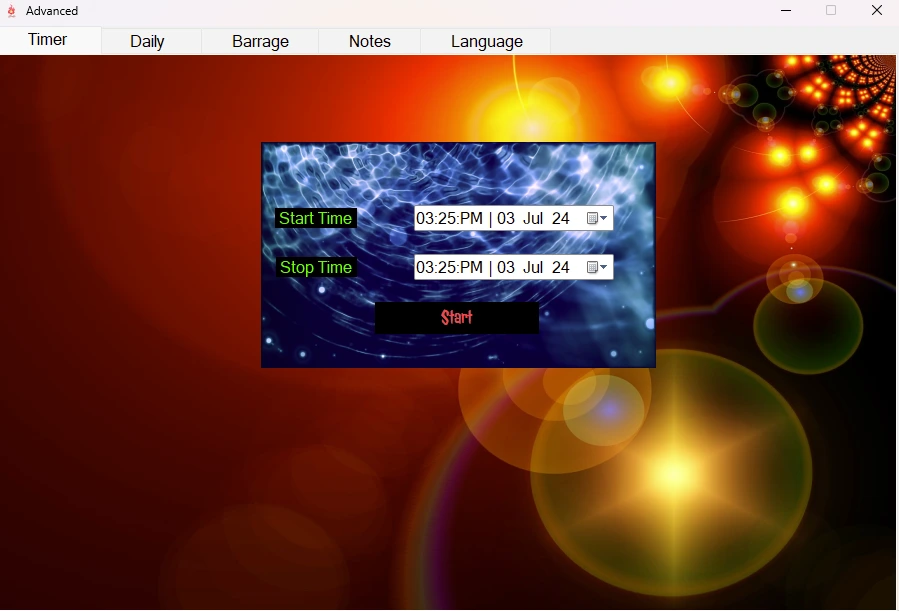
Task: Open the Timer tab
Action: pyautogui.click(x=50, y=40)
